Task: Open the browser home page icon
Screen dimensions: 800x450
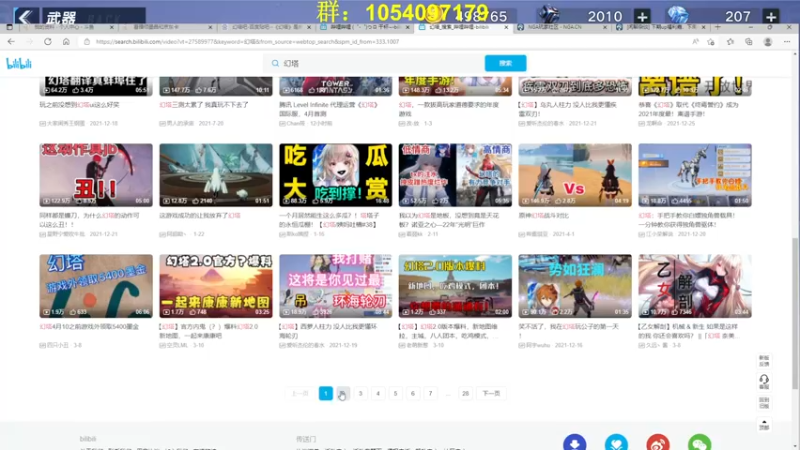Action: (66, 42)
